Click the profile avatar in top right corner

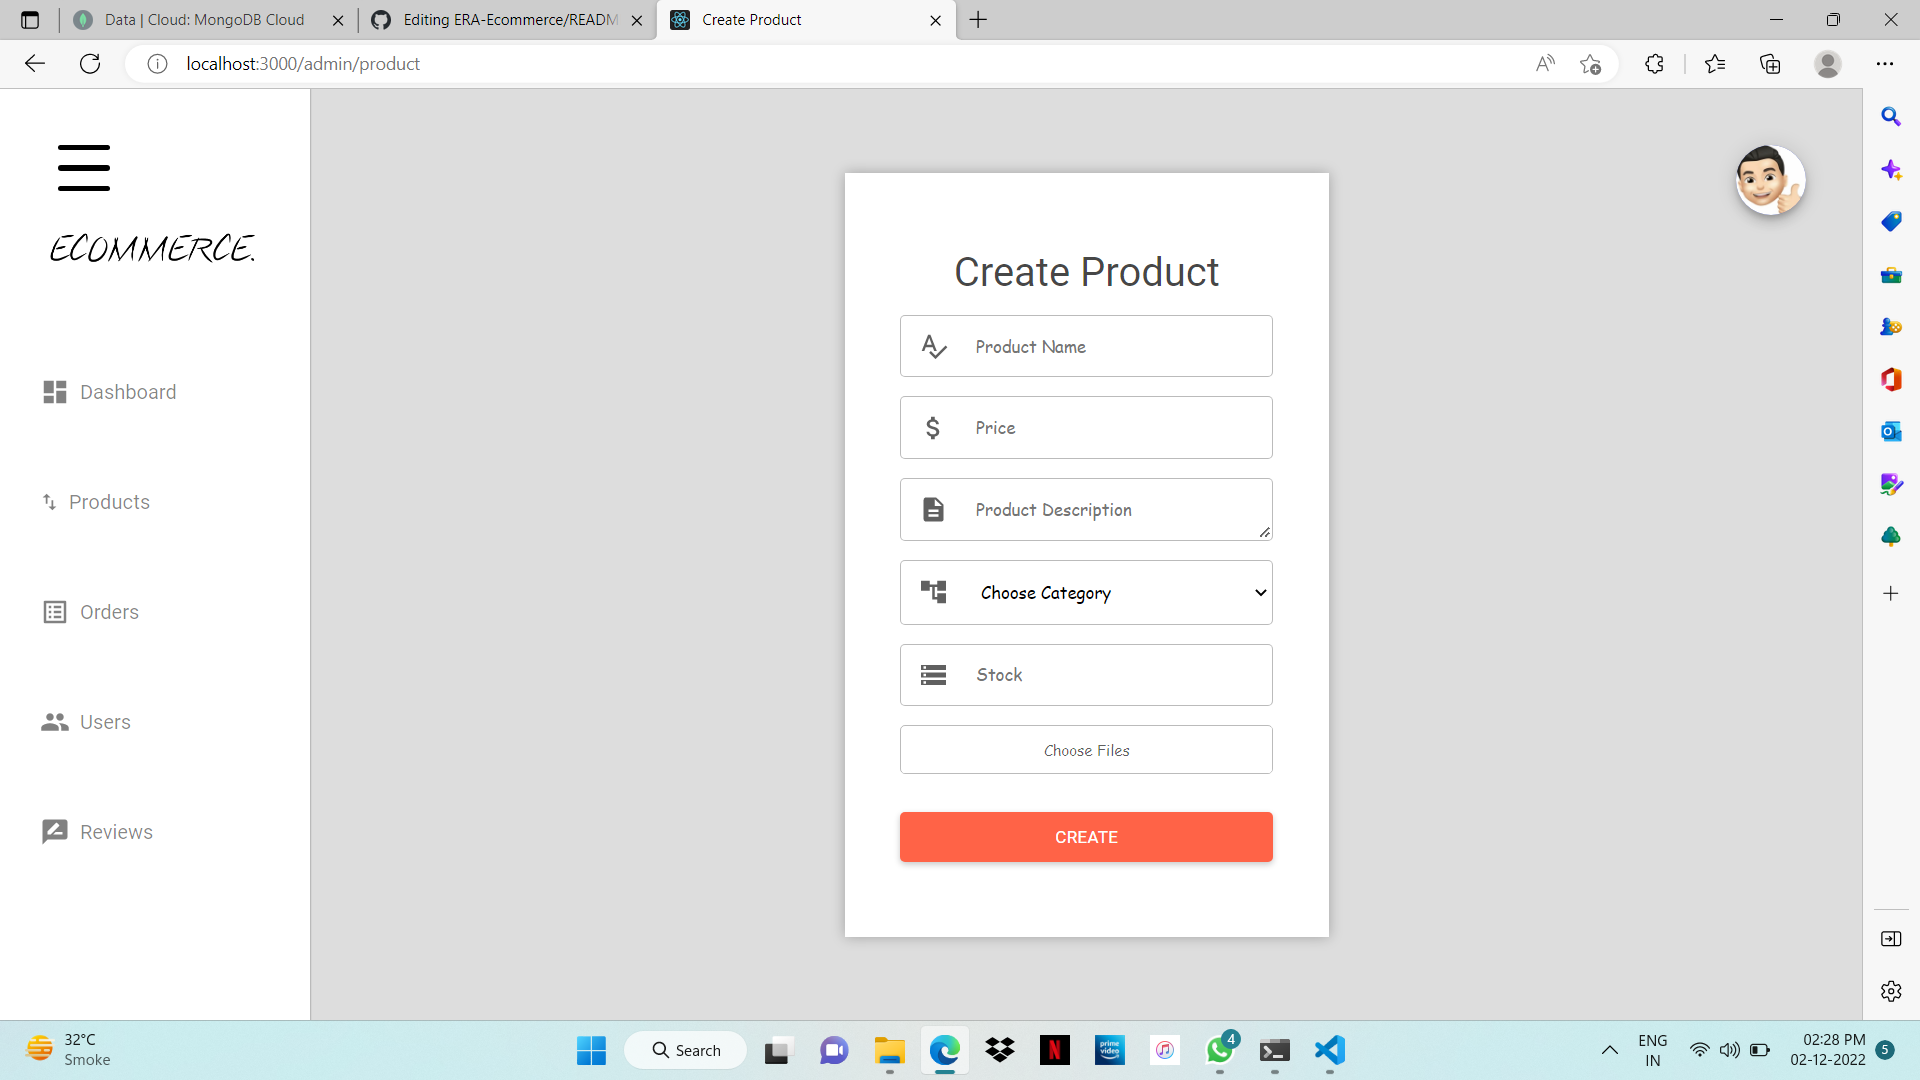(1770, 180)
